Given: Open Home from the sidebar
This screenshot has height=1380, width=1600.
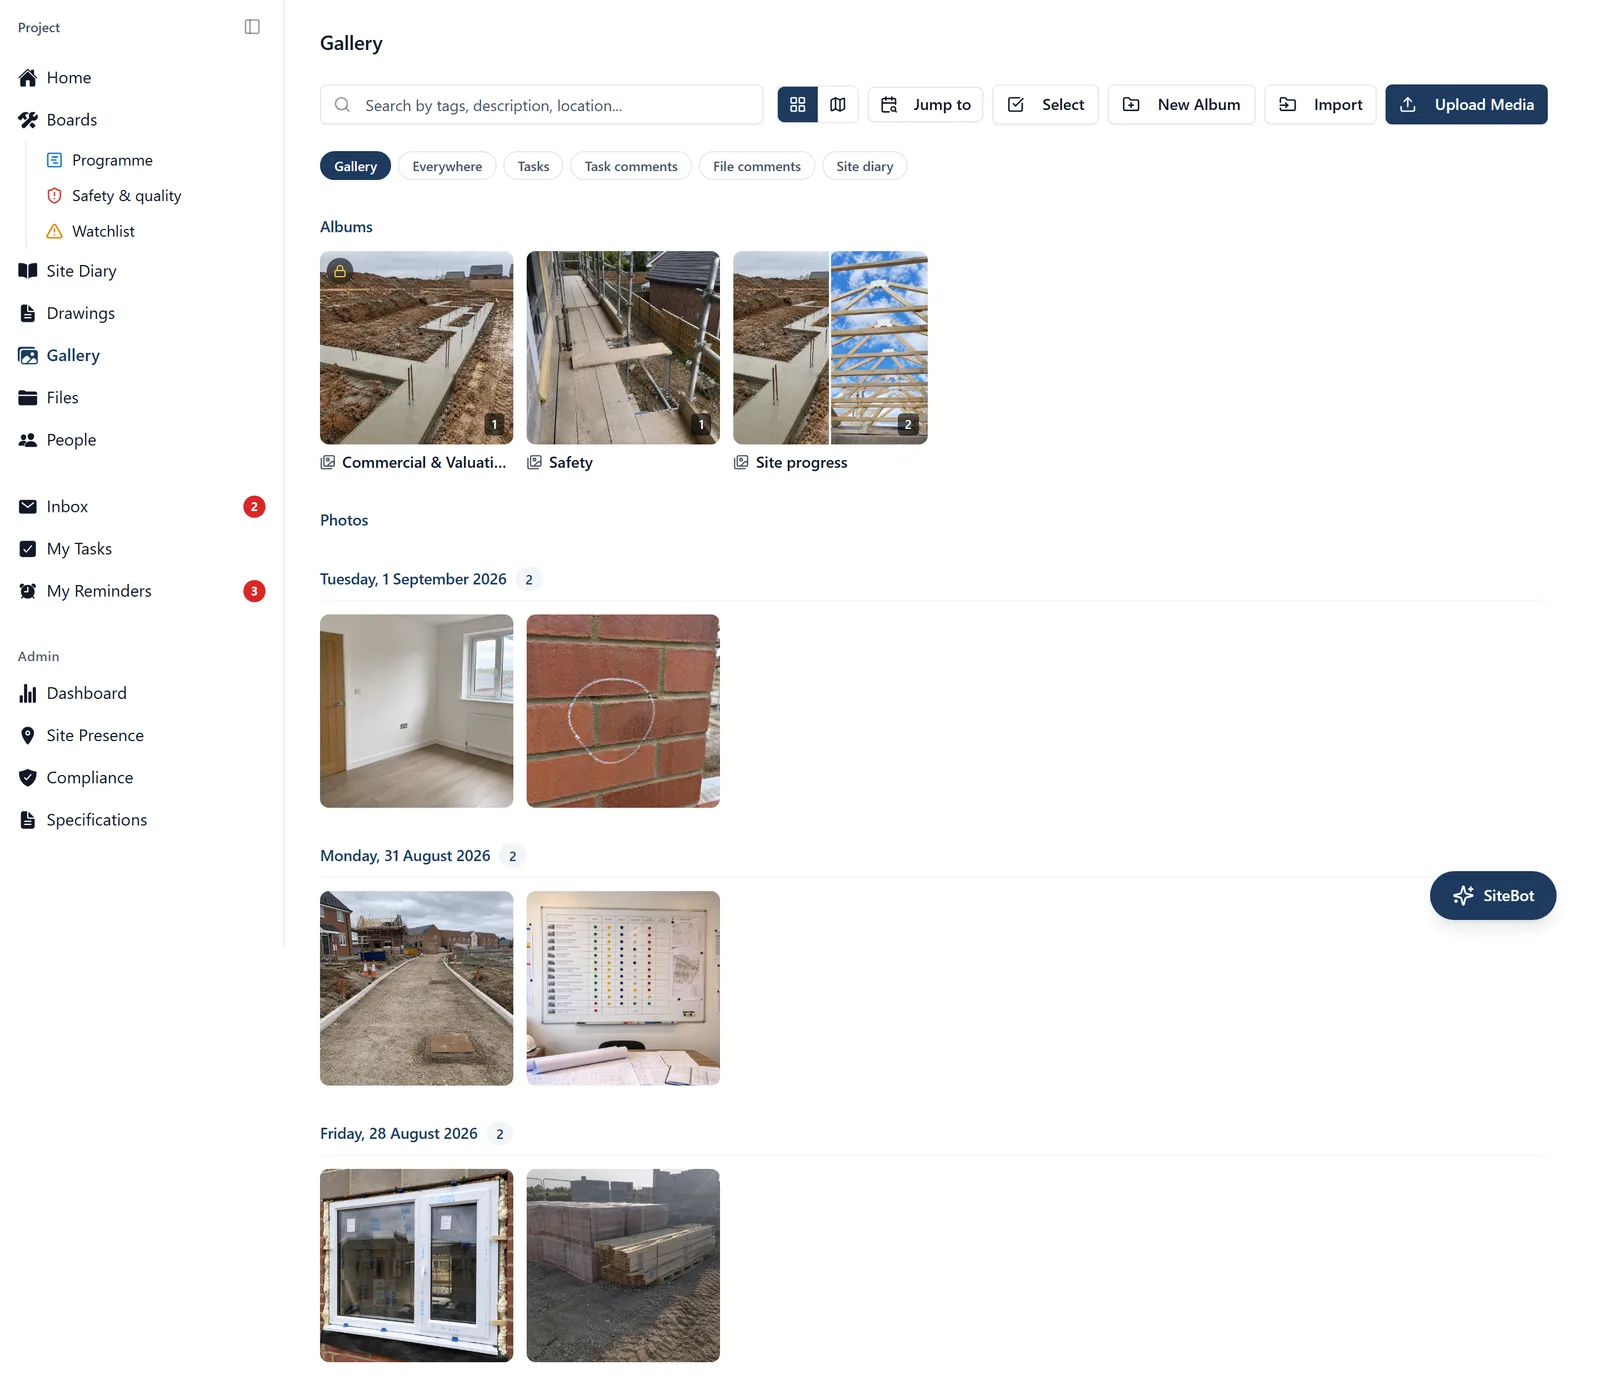Looking at the screenshot, I should [68, 78].
